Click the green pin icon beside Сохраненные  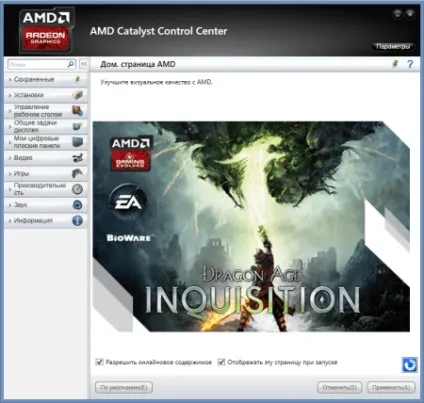[x=78, y=79]
